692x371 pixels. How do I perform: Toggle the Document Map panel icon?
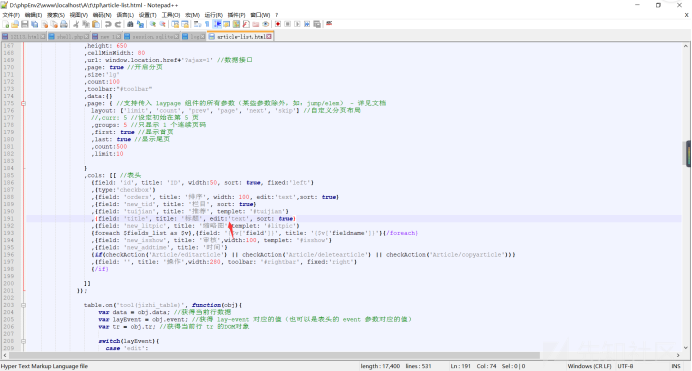coord(236,24)
